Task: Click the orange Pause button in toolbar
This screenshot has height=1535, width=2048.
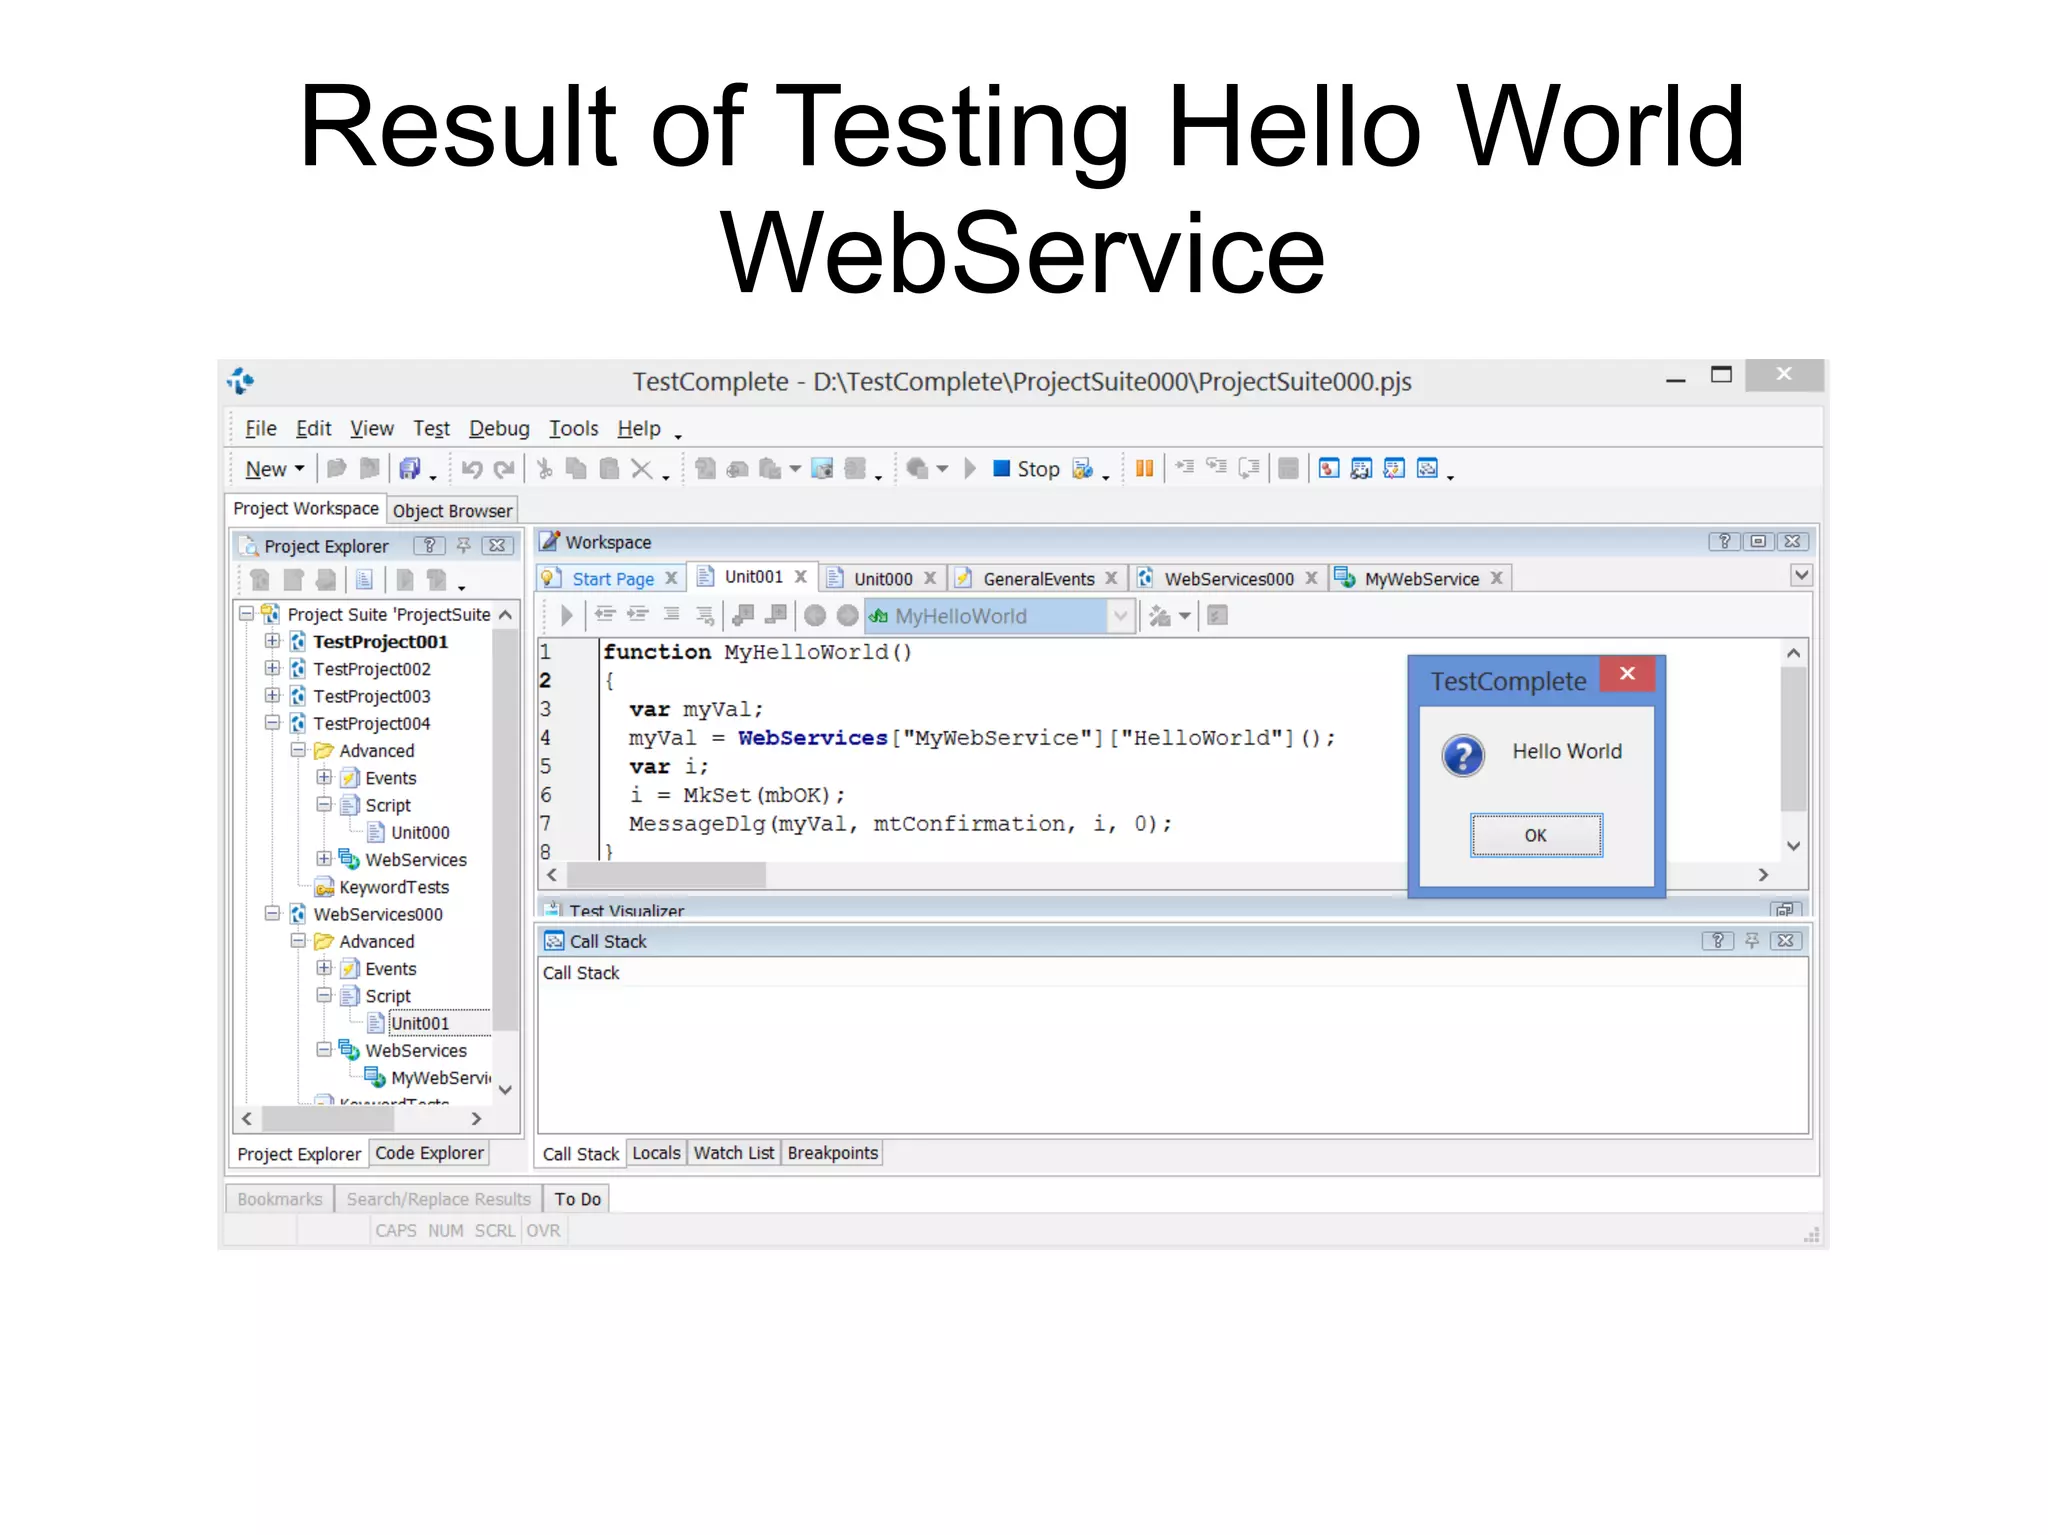Action: [x=1145, y=469]
